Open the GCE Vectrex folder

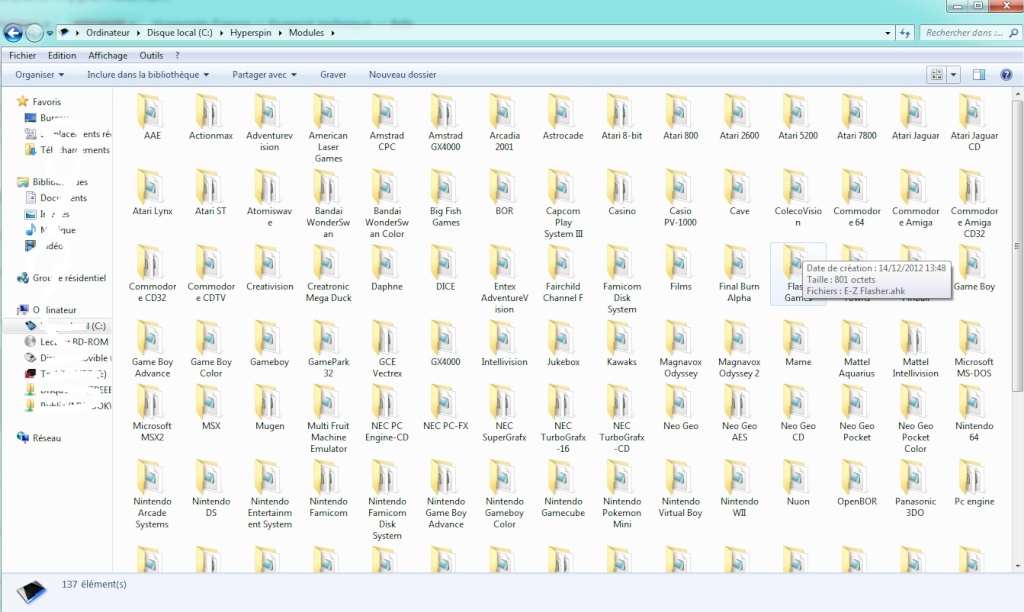387,349
